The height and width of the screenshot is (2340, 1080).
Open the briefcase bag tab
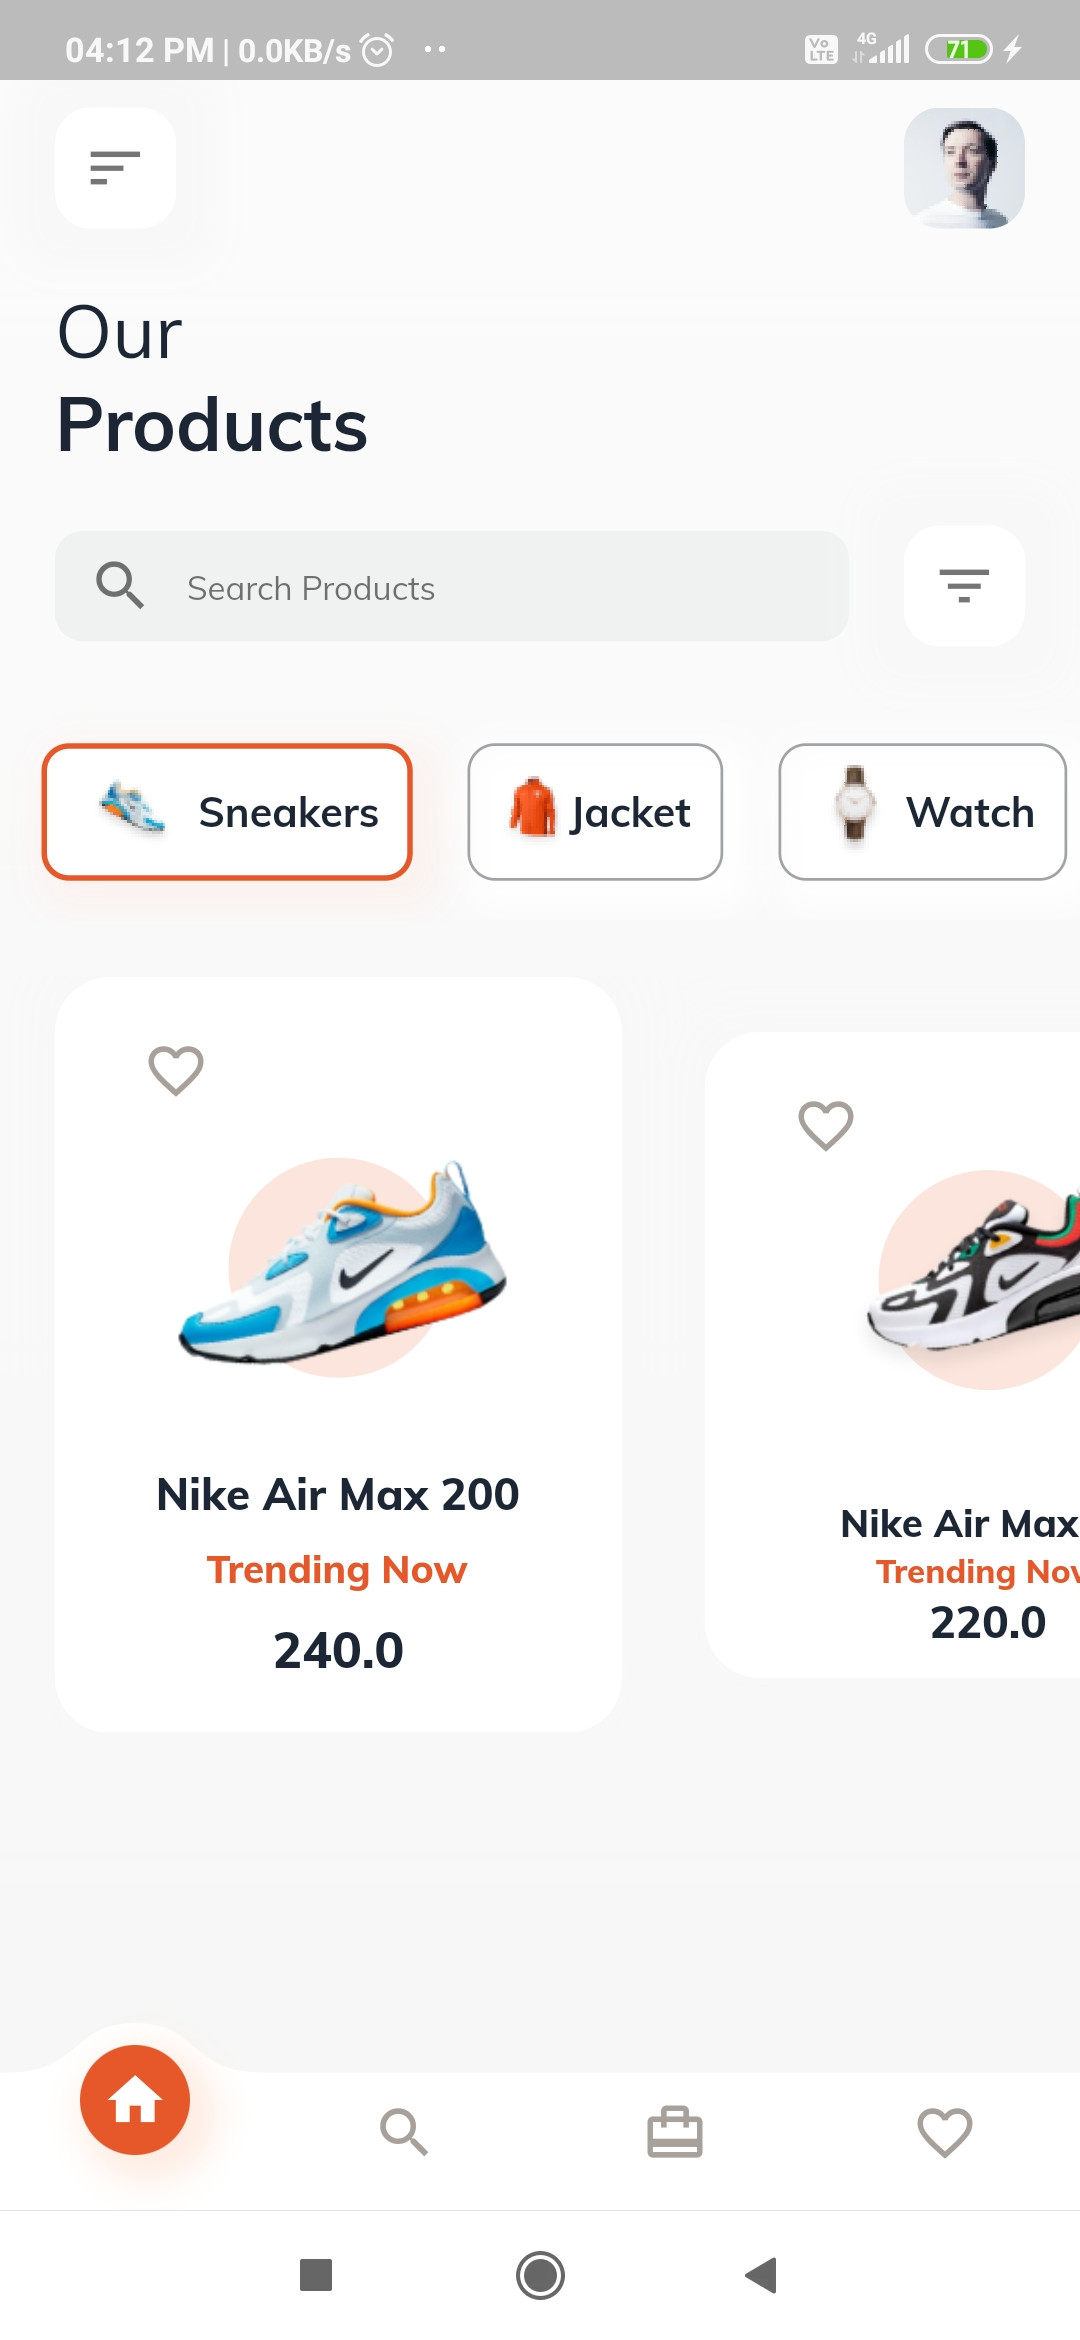pyautogui.click(x=675, y=2132)
